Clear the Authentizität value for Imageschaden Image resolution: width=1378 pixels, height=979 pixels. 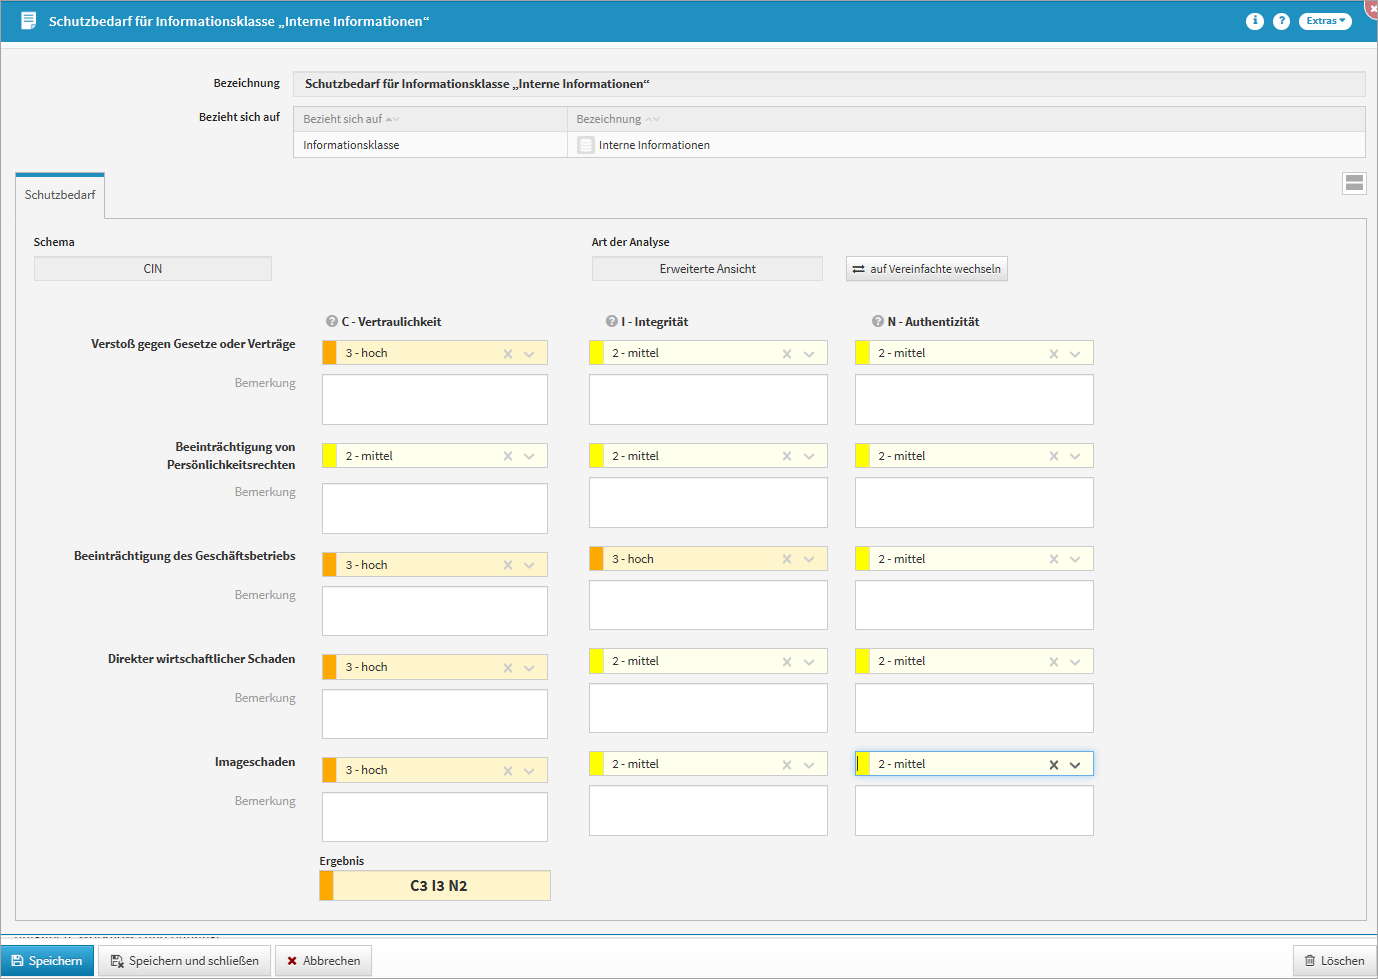point(1053,765)
